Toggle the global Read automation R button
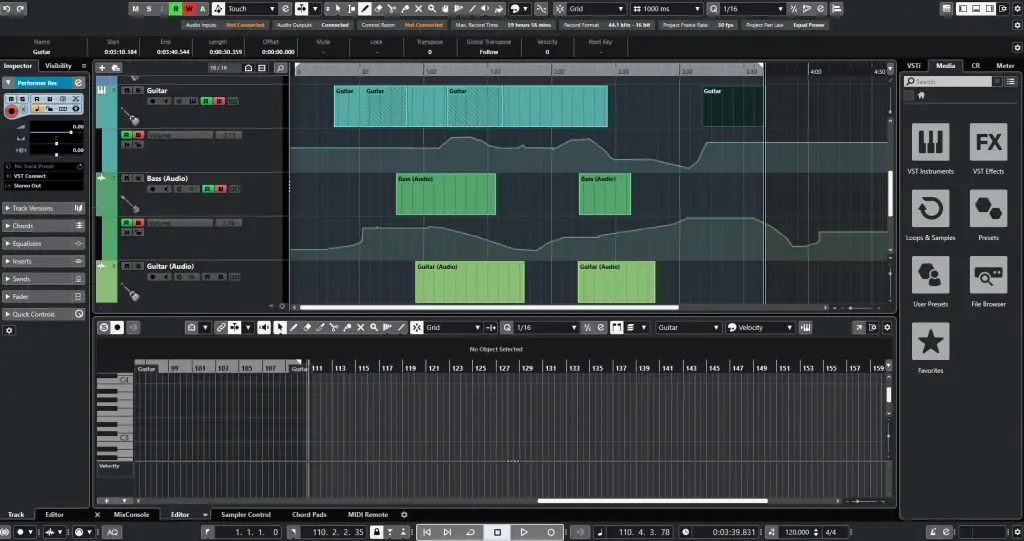 (176, 9)
